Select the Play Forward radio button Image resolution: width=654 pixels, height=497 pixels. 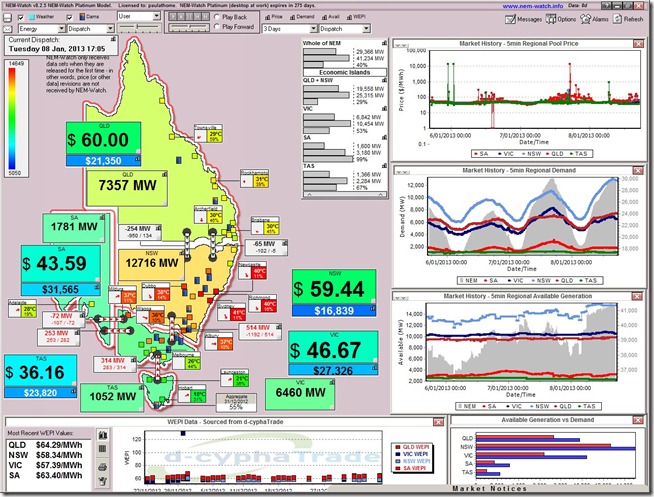[216, 27]
